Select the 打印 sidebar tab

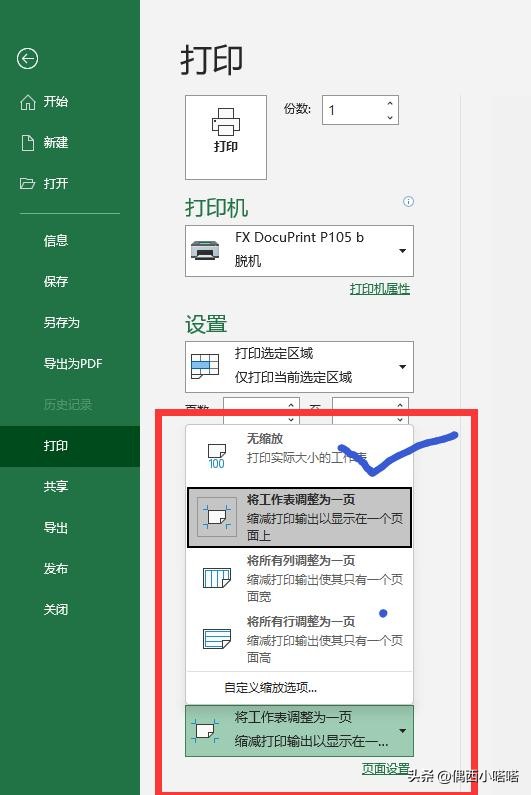[x=70, y=446]
